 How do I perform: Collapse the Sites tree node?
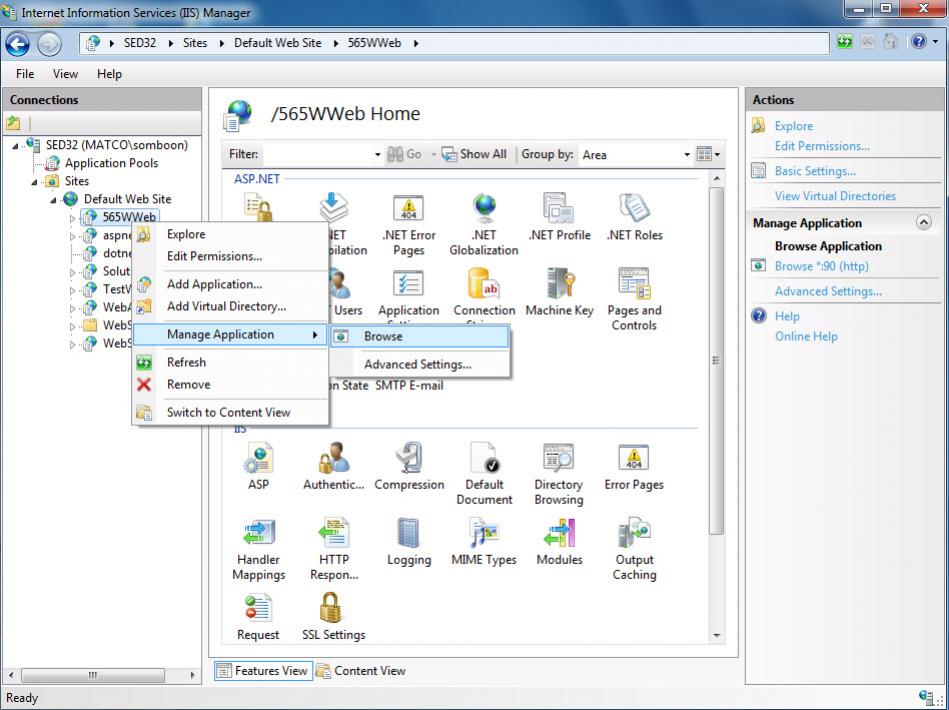pos(34,182)
